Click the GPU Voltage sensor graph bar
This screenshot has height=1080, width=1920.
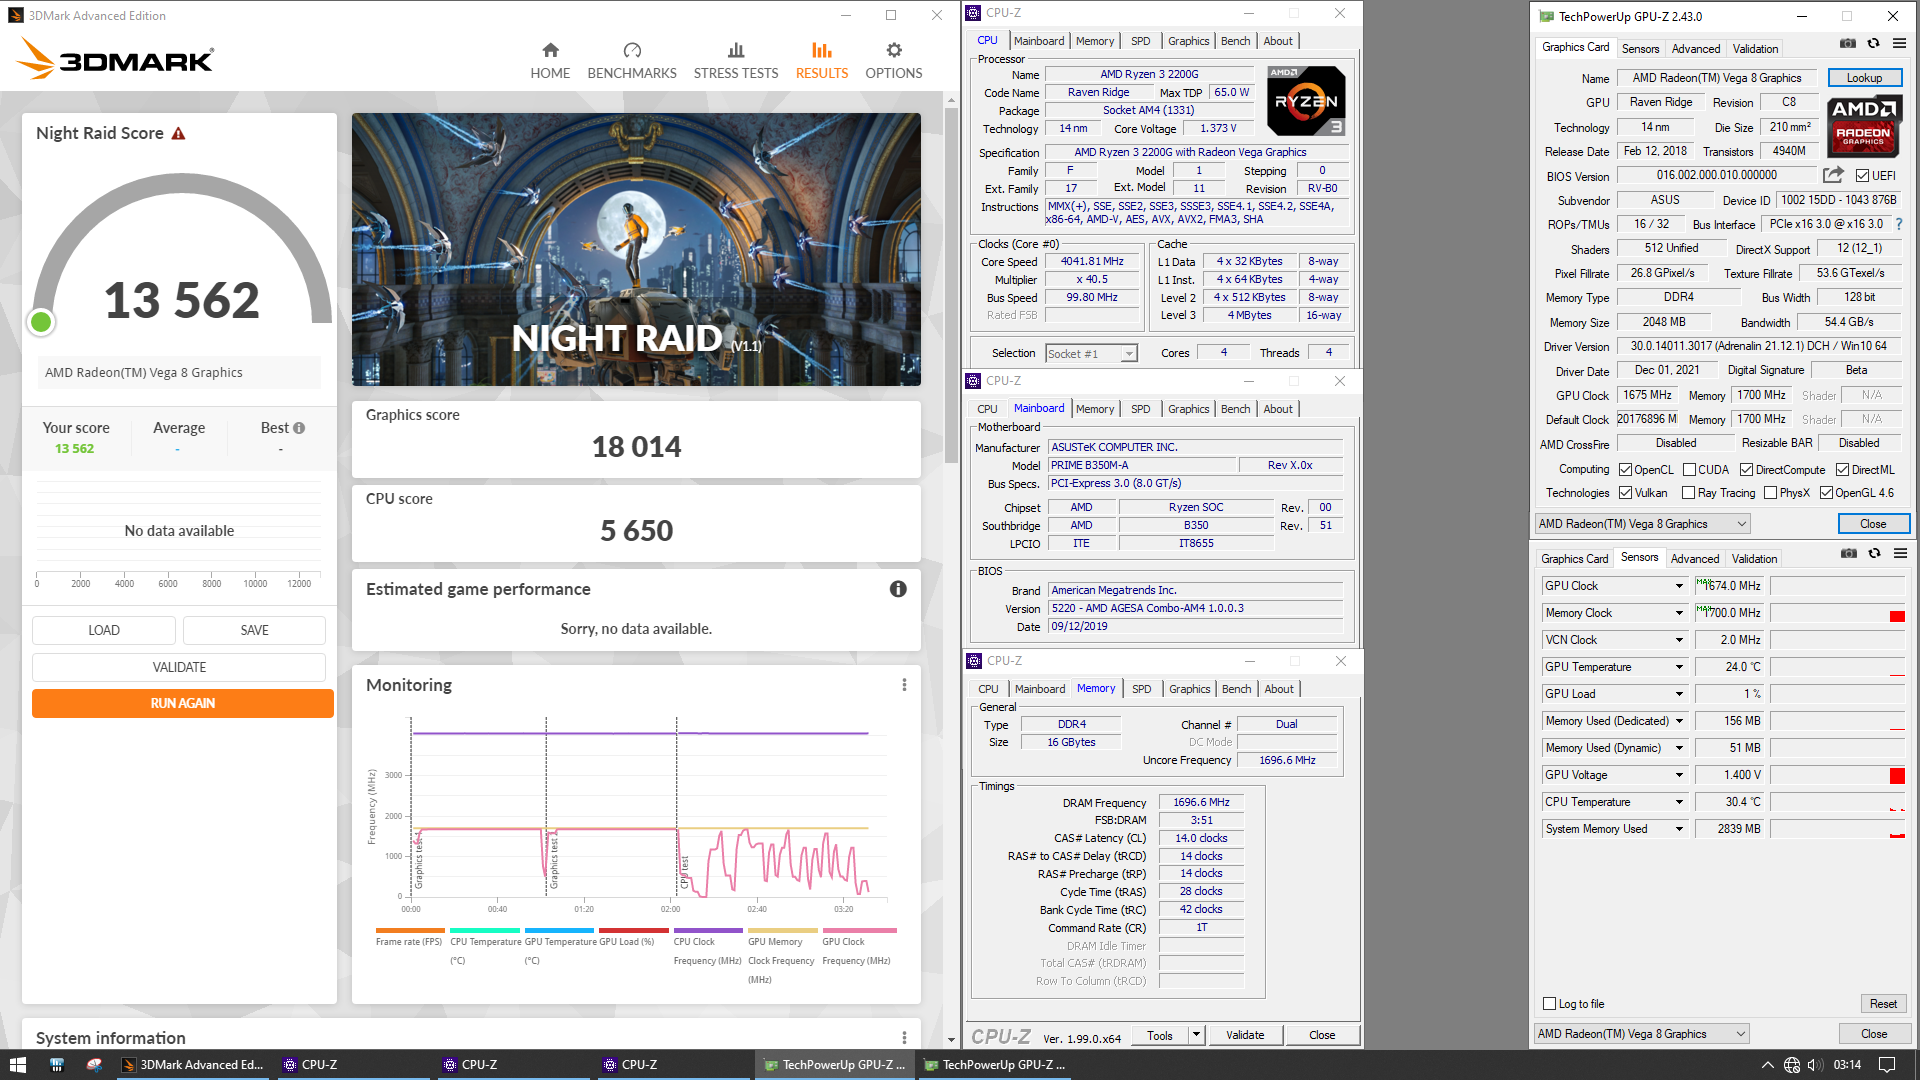[1838, 775]
